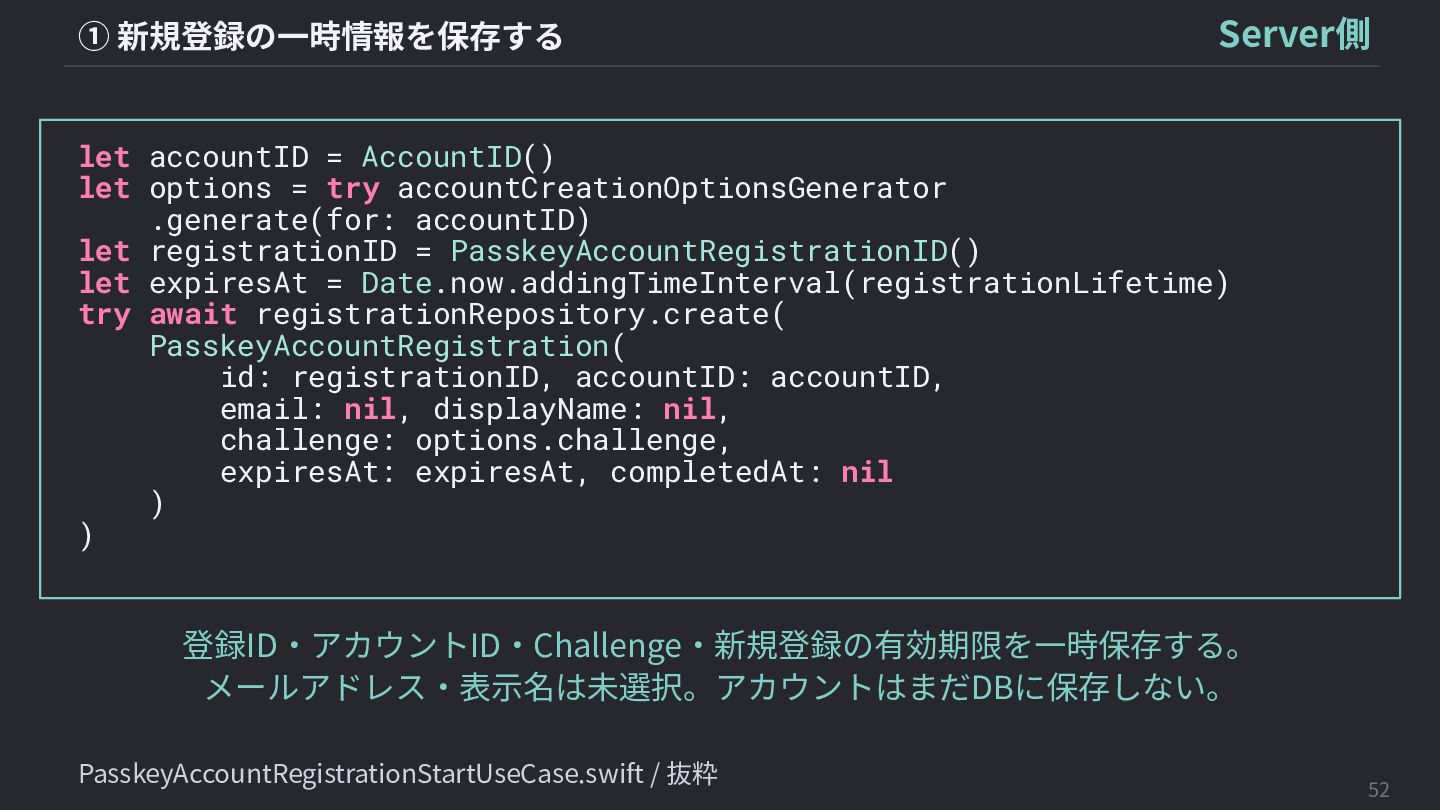Select PasskeyAccountRegistration( type in code
Viewport: 1440px width, 810px height.
point(388,346)
